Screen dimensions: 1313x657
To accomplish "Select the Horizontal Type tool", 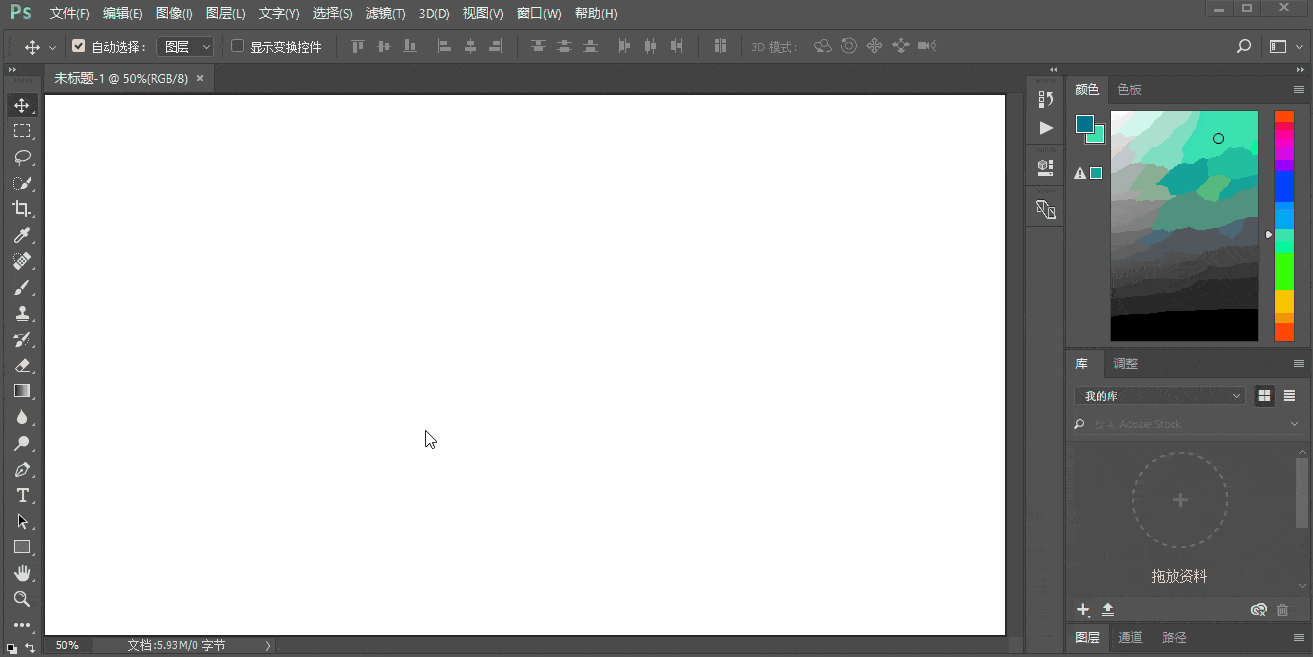I will click(x=22, y=495).
